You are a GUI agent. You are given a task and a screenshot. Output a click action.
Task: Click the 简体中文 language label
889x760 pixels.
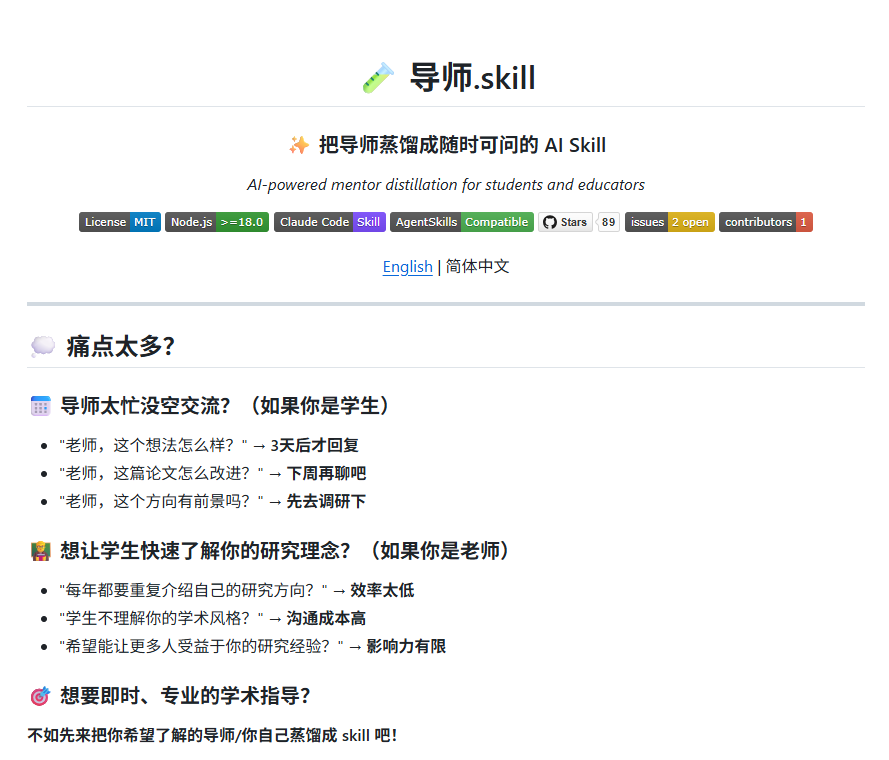point(477,267)
